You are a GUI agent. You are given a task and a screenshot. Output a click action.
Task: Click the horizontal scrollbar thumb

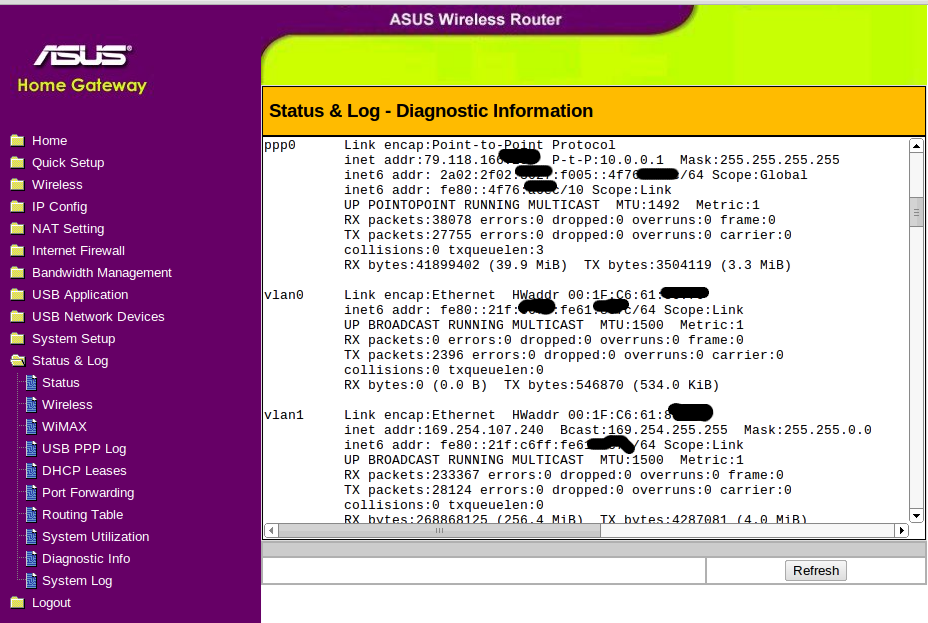439,530
